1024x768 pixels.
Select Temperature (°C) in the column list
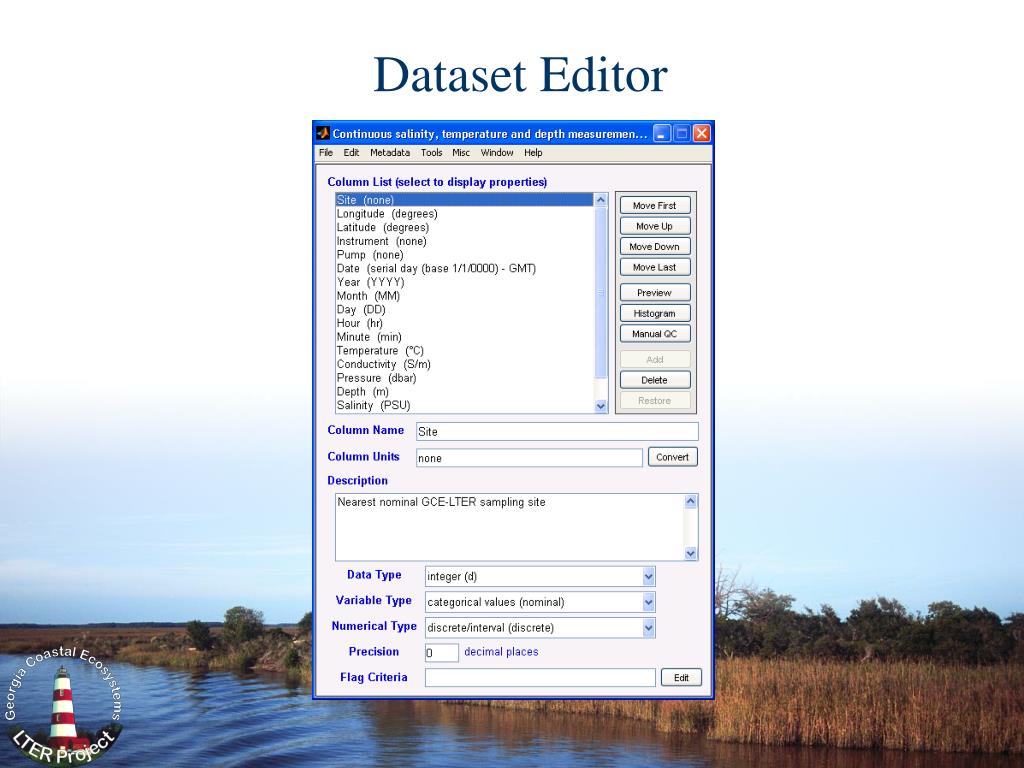[464, 351]
